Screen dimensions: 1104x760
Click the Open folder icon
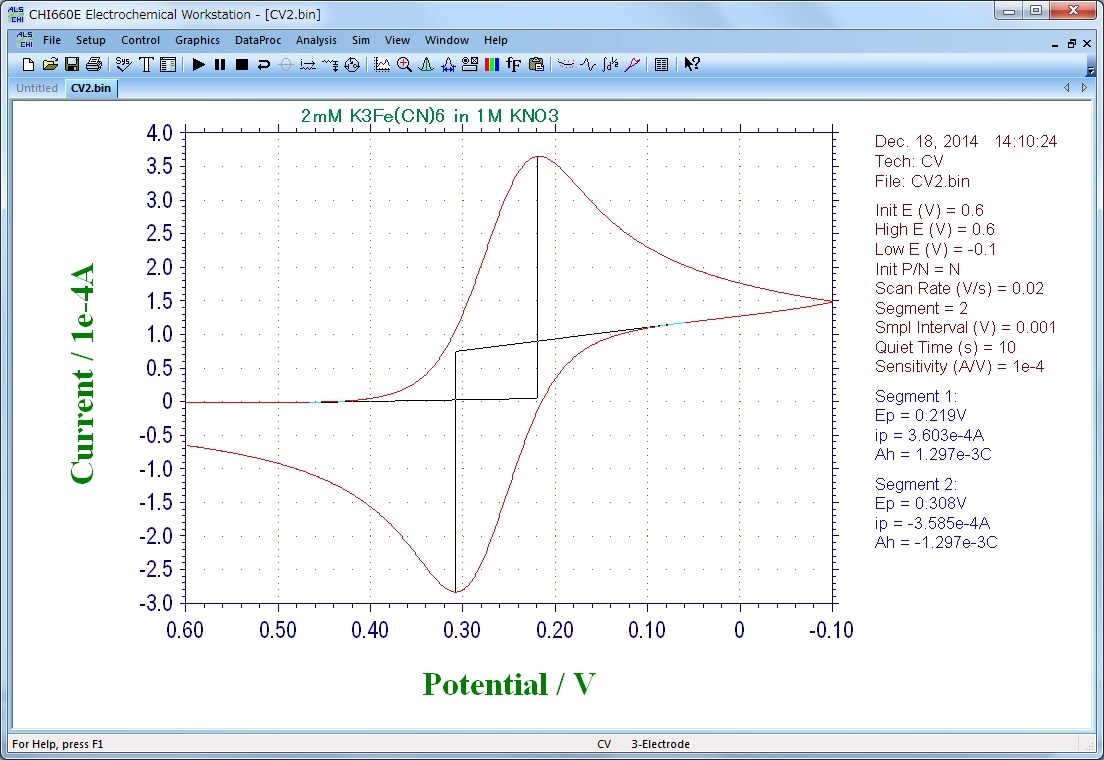click(x=50, y=65)
